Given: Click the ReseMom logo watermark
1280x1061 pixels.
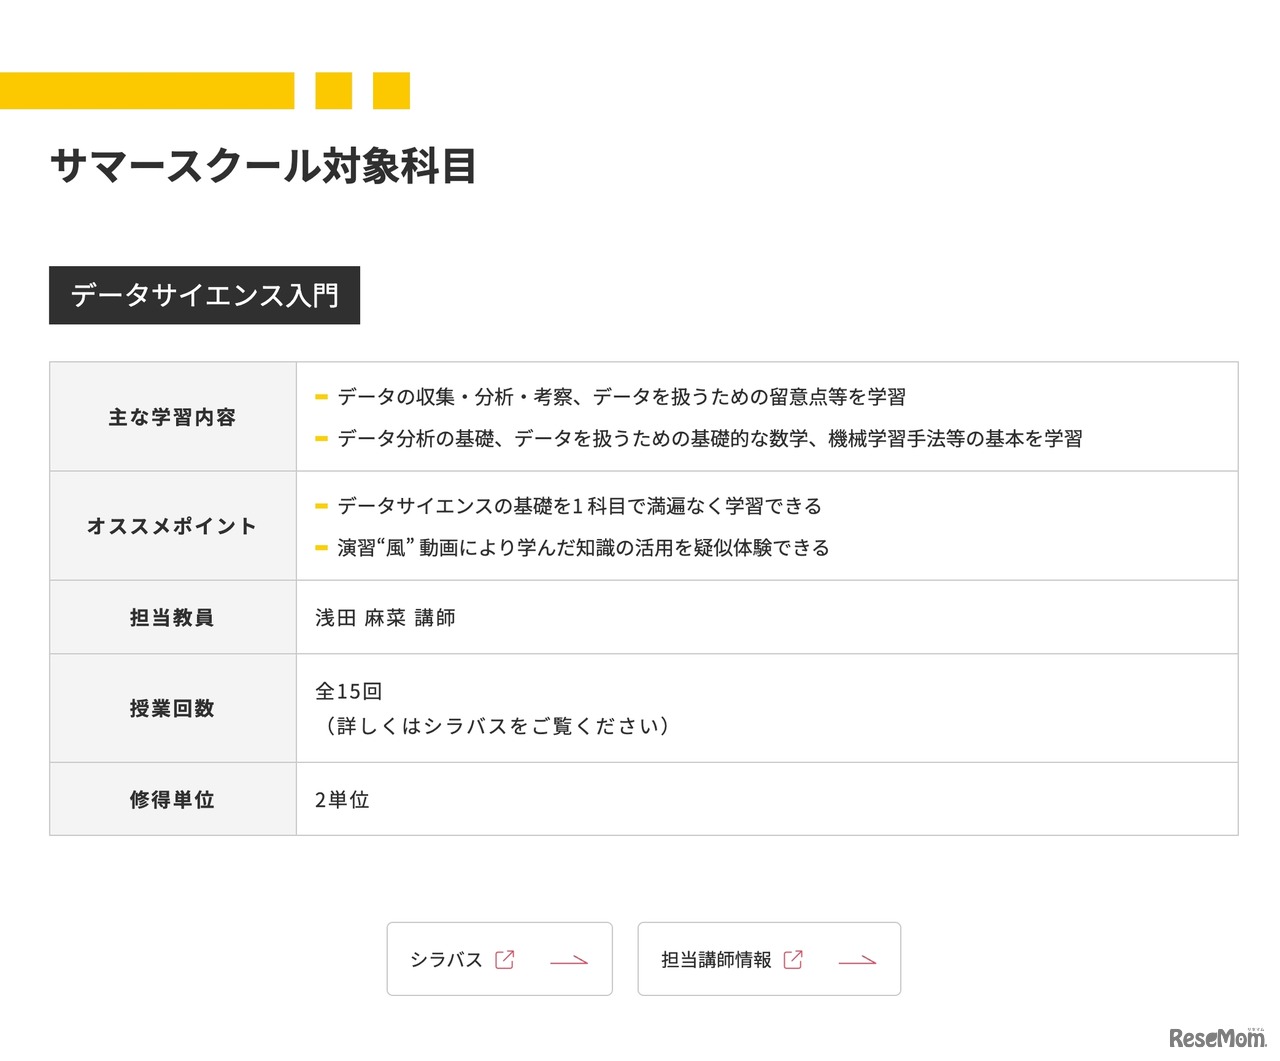Looking at the screenshot, I should (x=1216, y=1038).
